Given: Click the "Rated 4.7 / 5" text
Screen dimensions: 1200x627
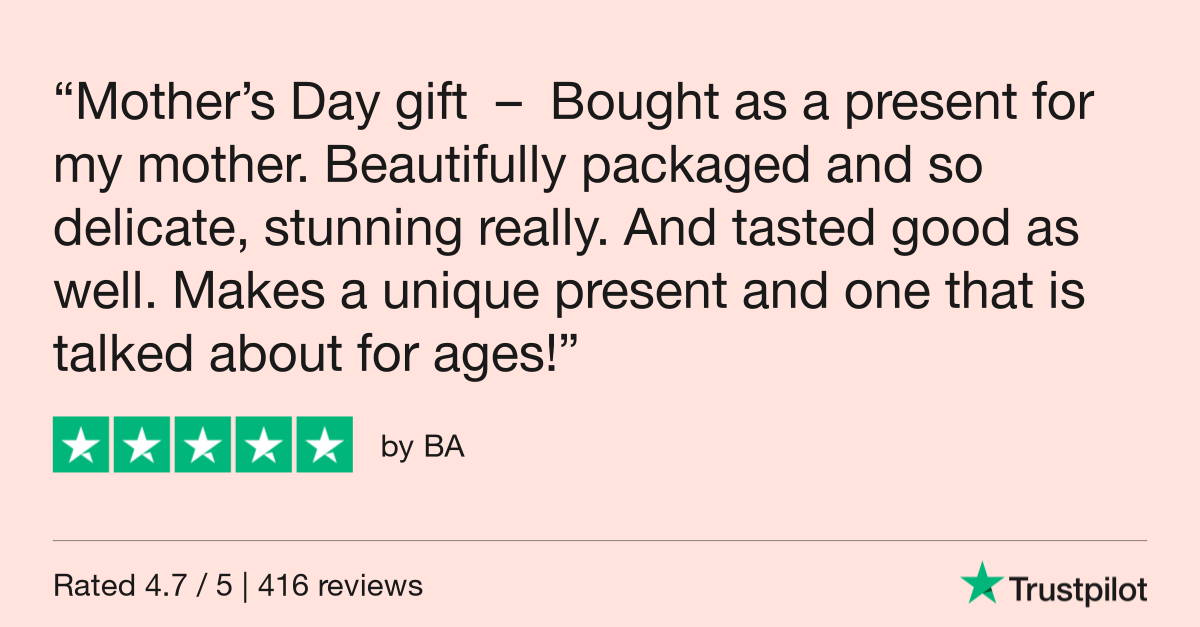Looking at the screenshot, I should tap(143, 585).
